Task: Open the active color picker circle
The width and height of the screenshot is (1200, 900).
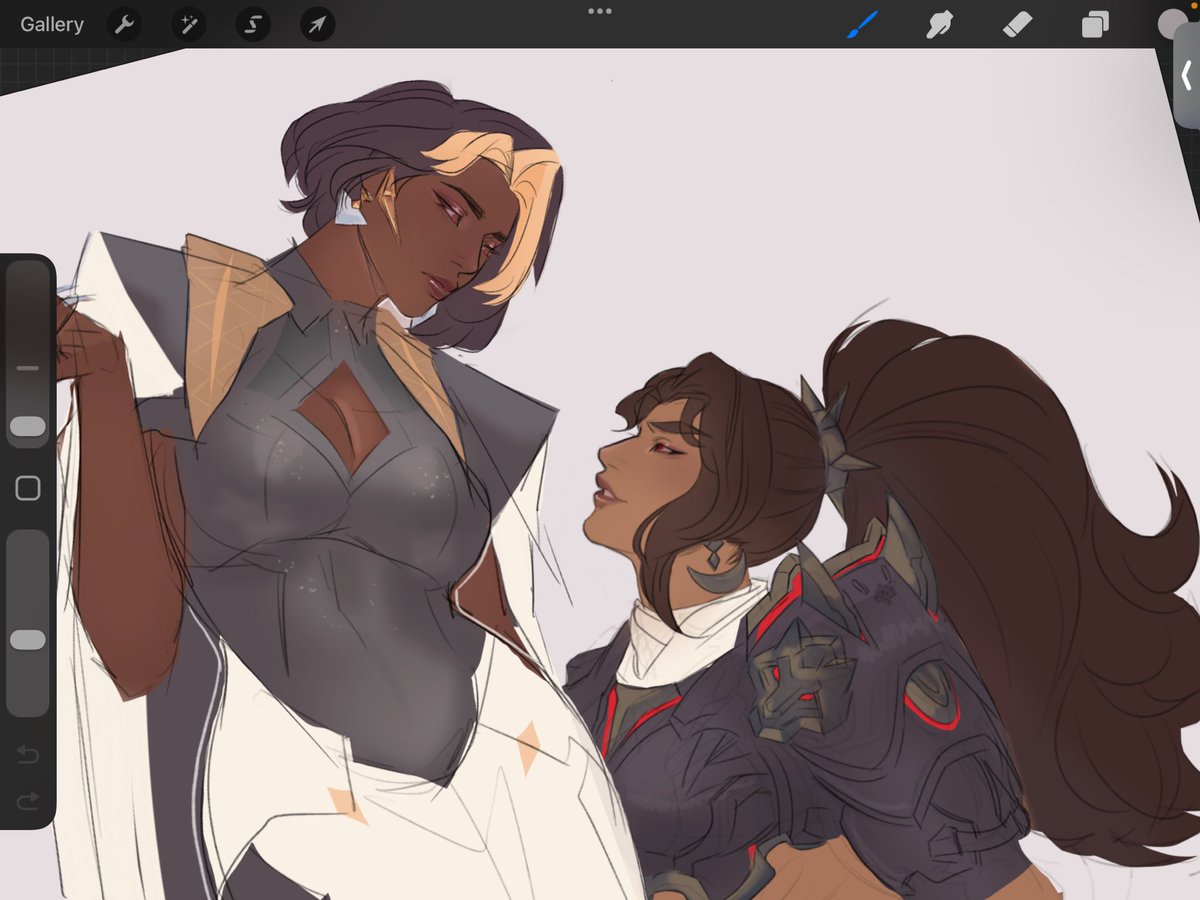Action: 1172,24
